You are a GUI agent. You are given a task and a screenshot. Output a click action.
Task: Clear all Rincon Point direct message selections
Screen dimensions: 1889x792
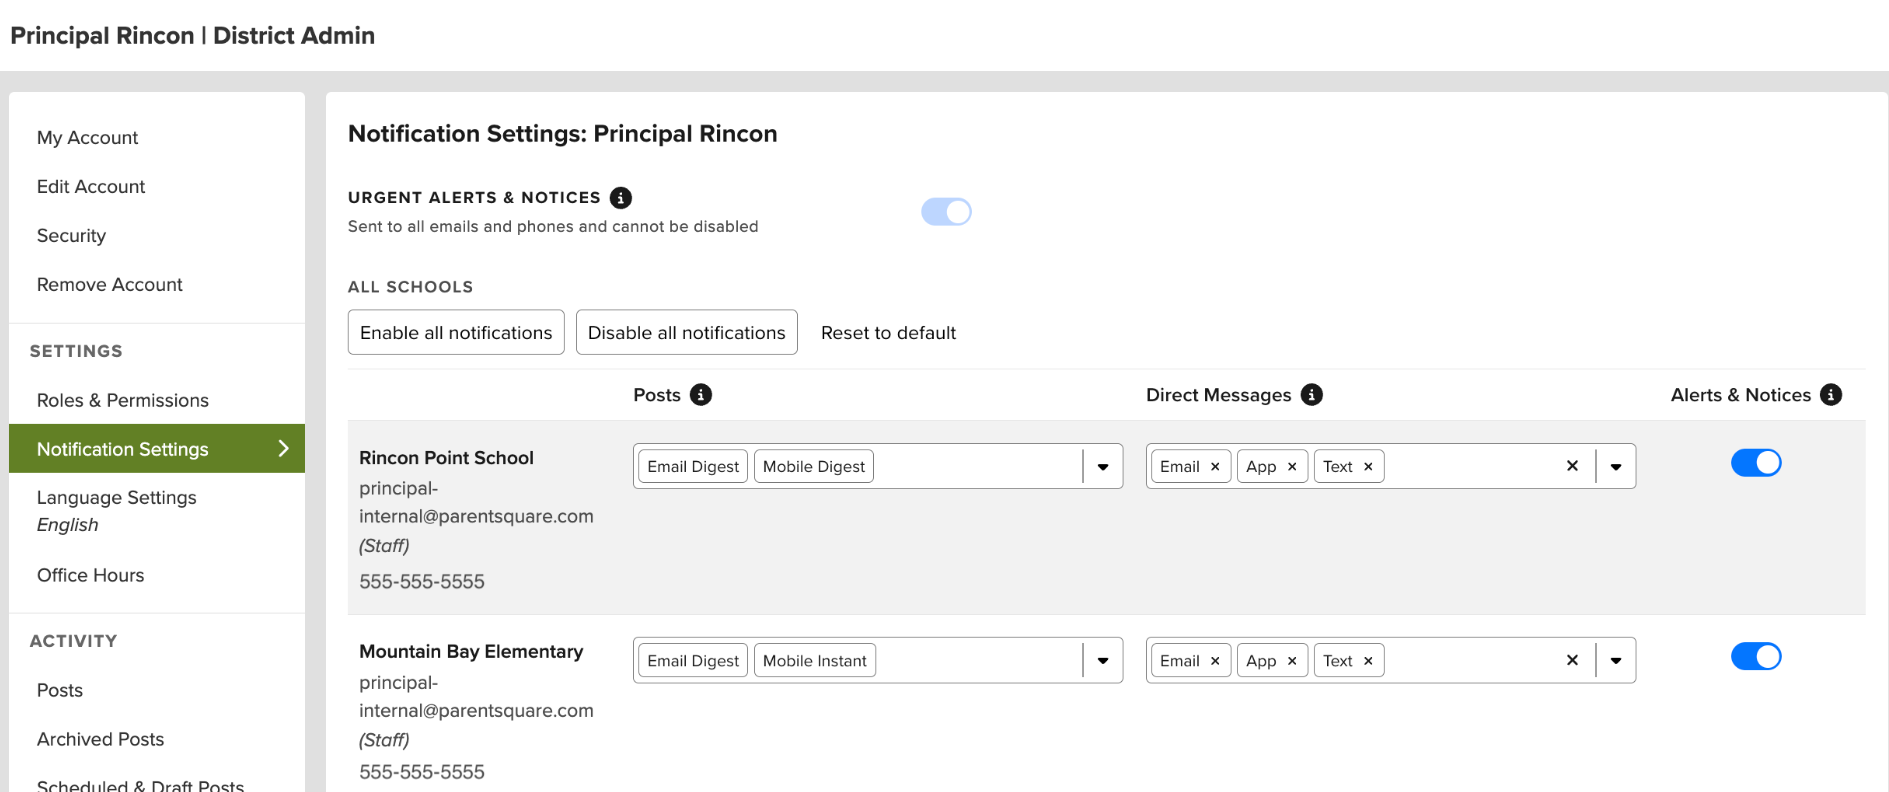[x=1572, y=466]
